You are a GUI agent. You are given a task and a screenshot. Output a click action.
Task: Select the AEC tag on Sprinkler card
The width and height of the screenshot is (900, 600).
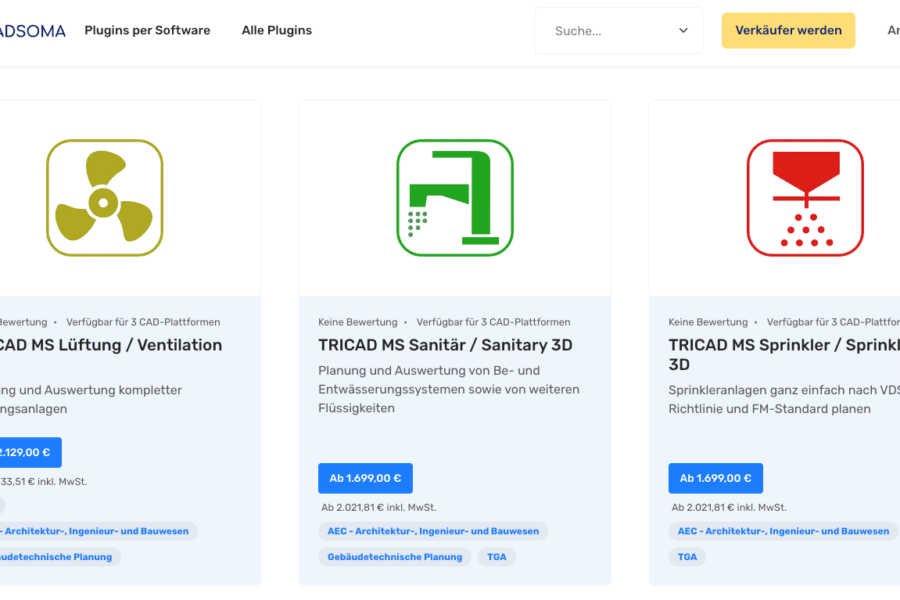[x=783, y=531]
